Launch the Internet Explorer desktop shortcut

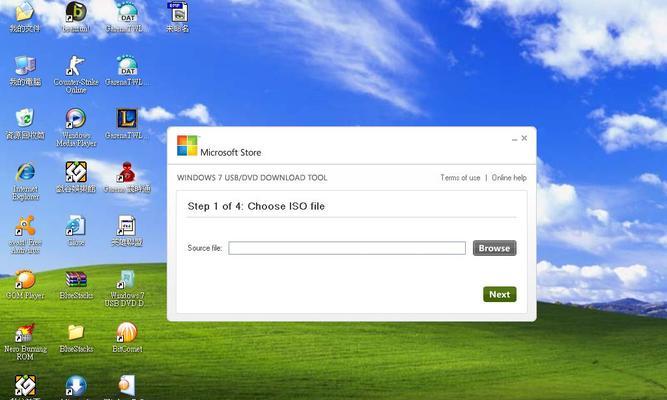point(26,181)
